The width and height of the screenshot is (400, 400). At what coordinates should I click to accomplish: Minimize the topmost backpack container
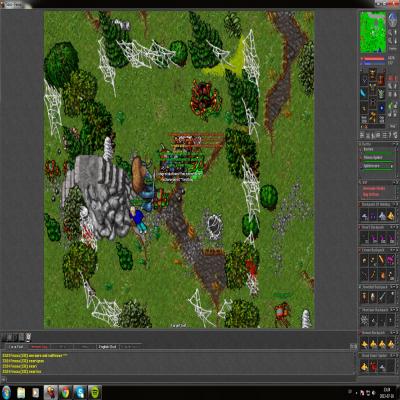393,204
